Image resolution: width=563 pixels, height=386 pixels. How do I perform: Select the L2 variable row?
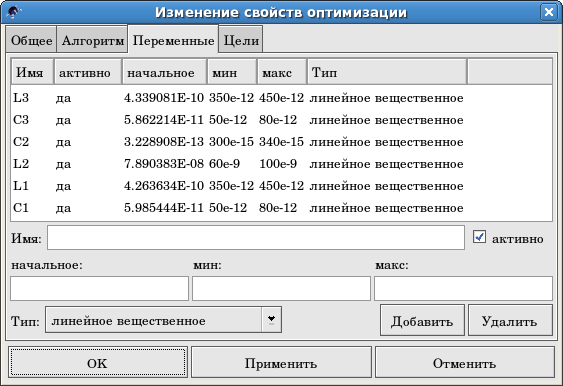coord(282,164)
